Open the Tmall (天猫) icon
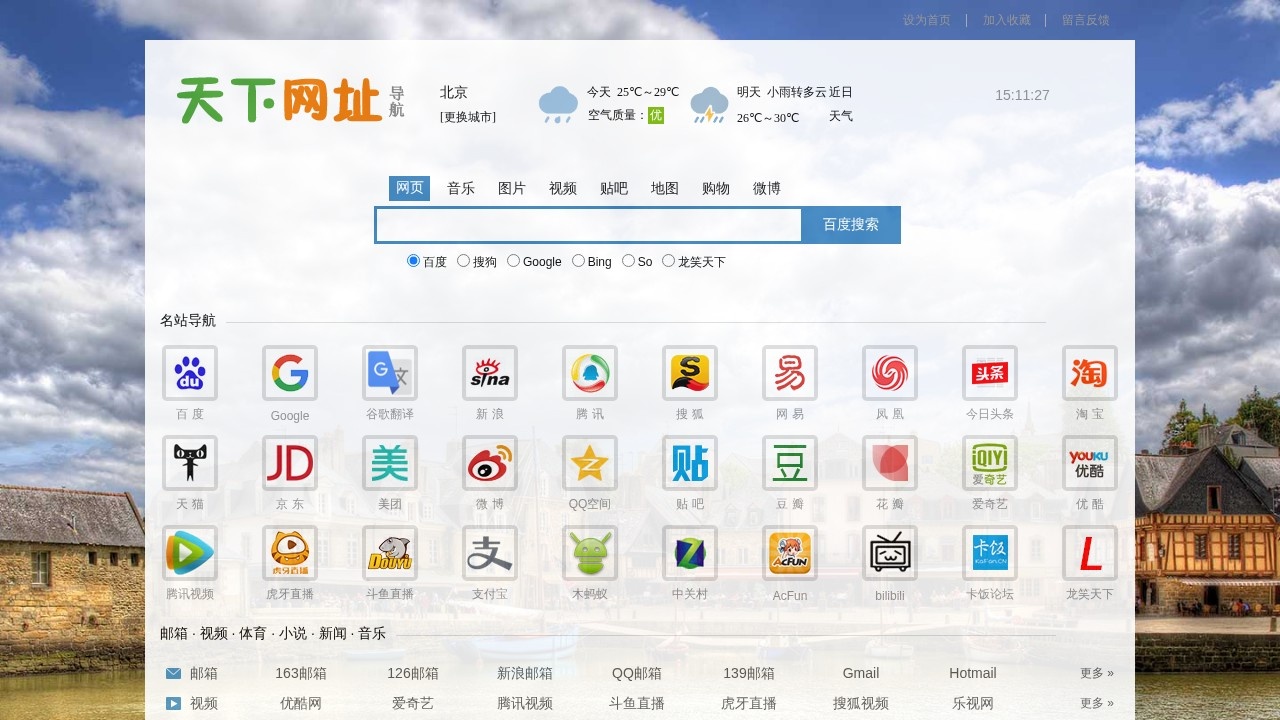The height and width of the screenshot is (720, 1280). (x=190, y=463)
